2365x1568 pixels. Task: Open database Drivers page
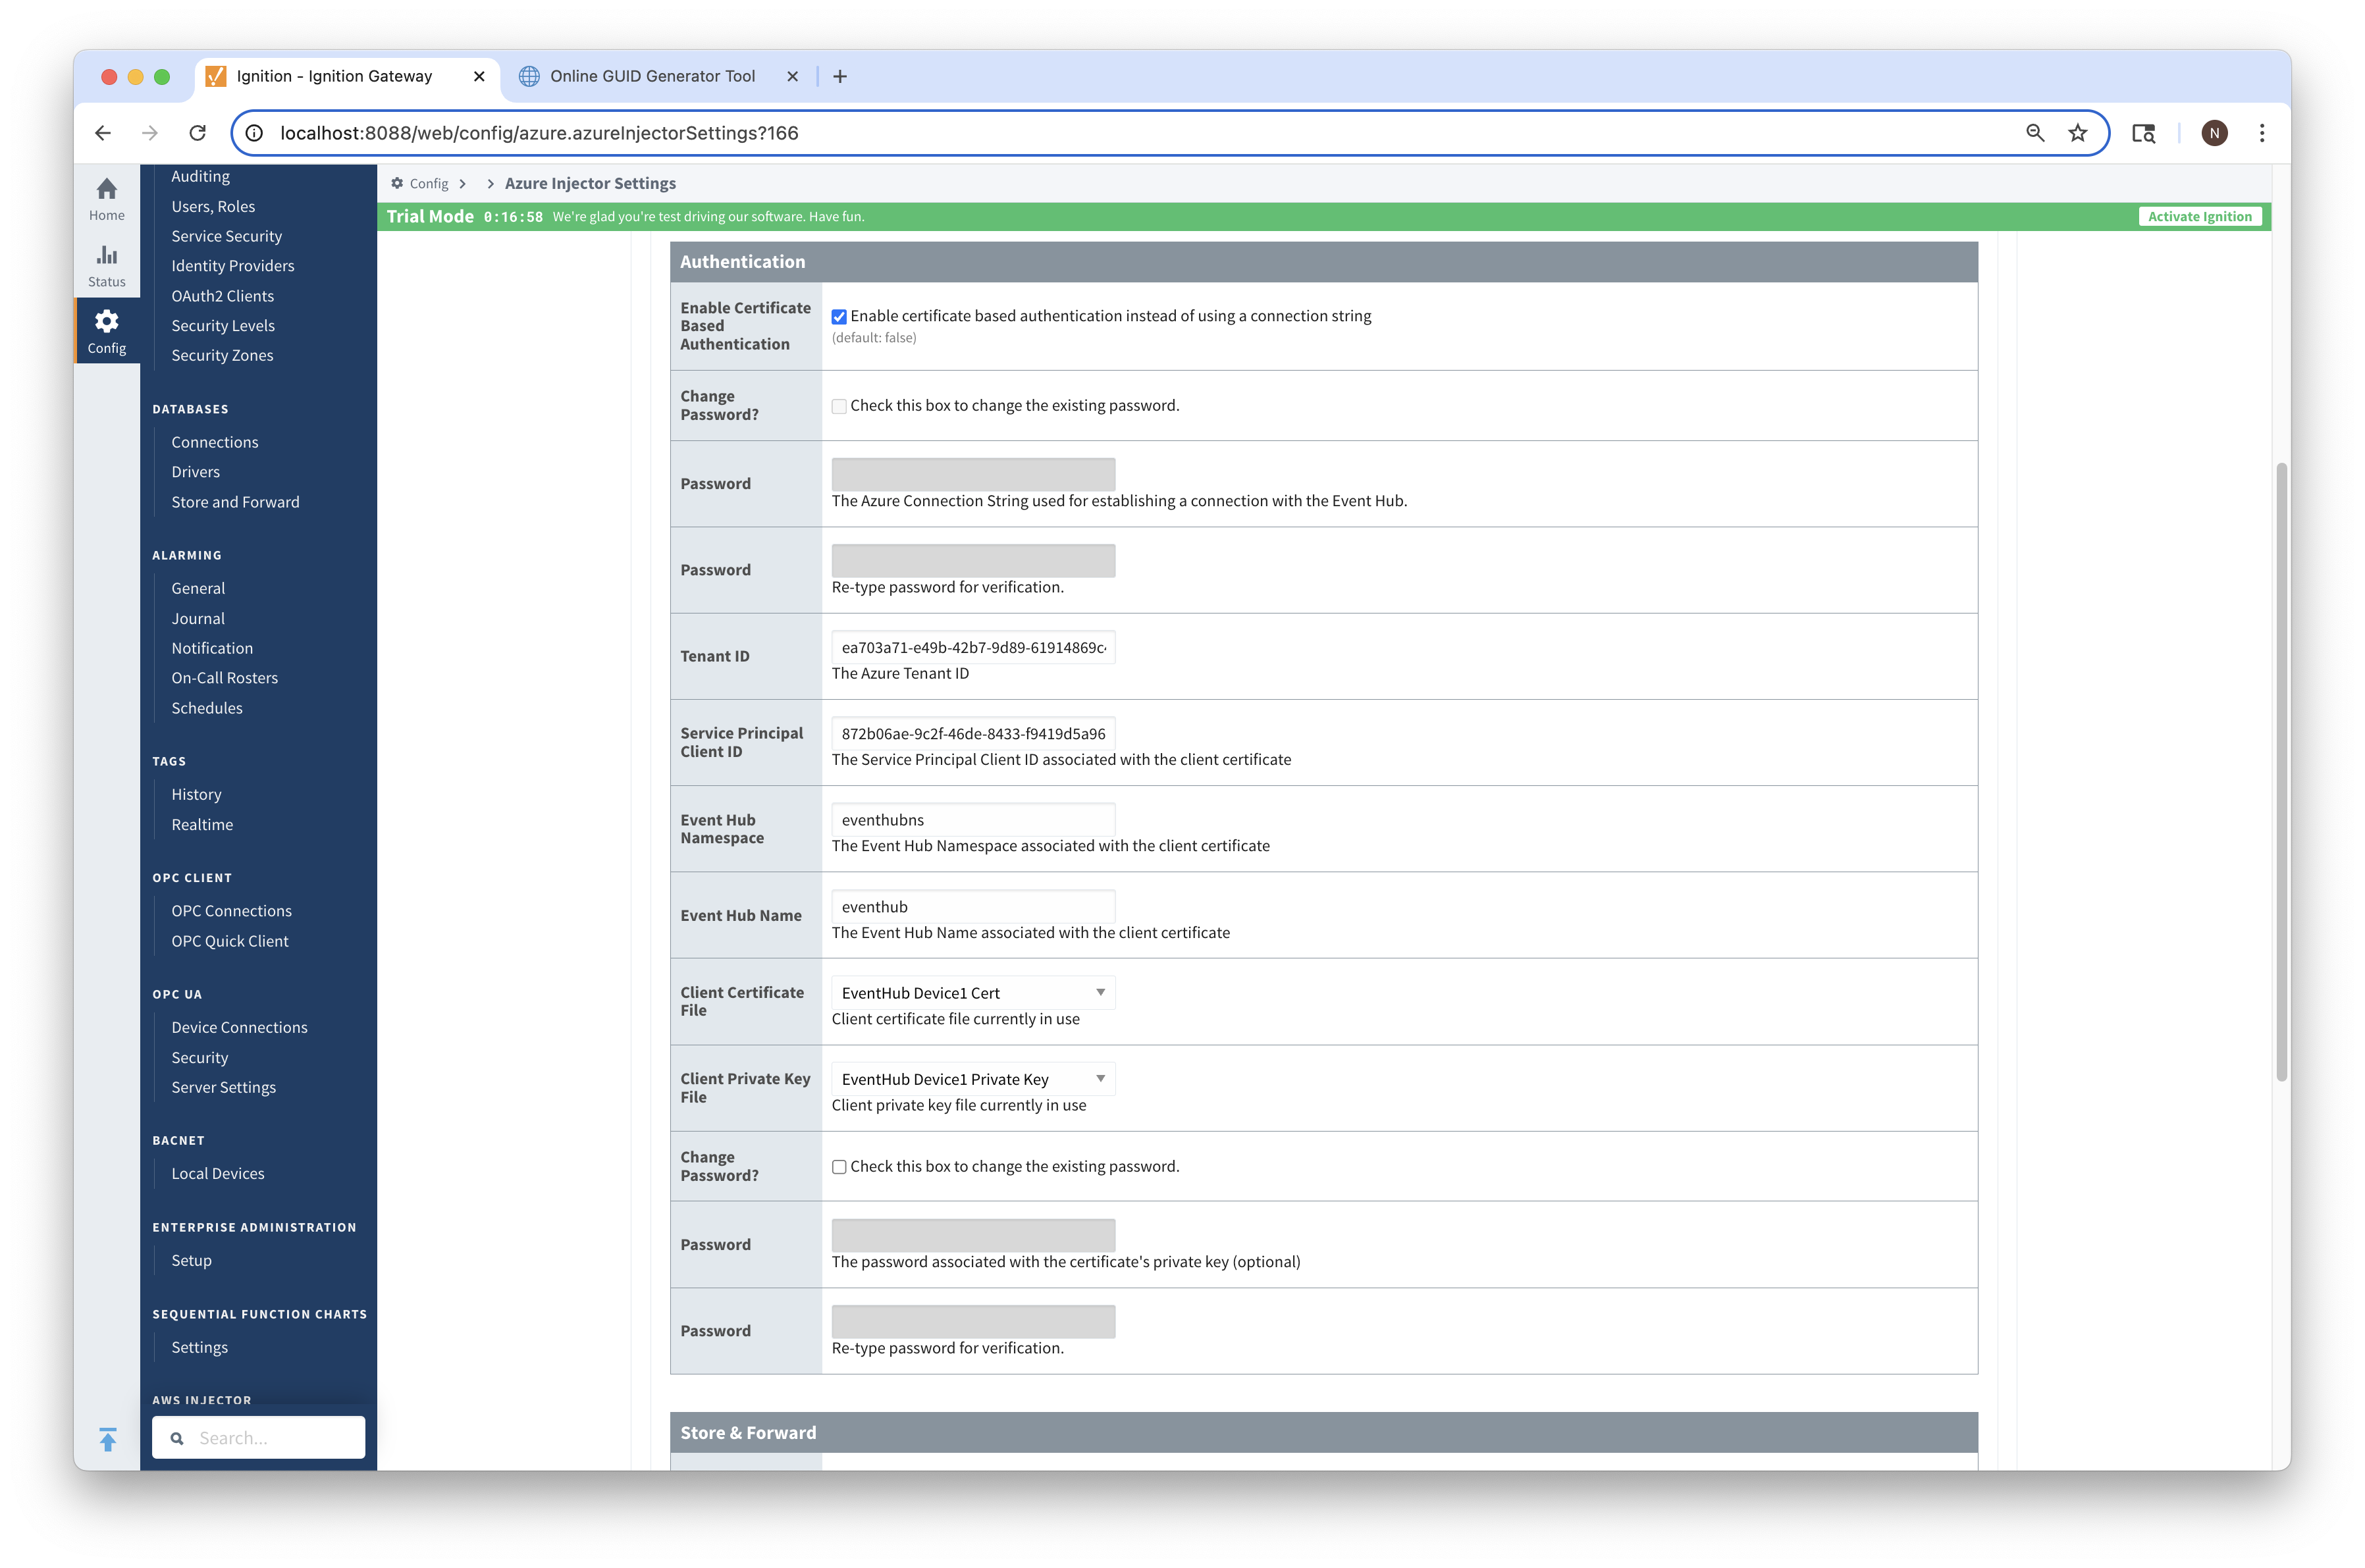coord(195,472)
